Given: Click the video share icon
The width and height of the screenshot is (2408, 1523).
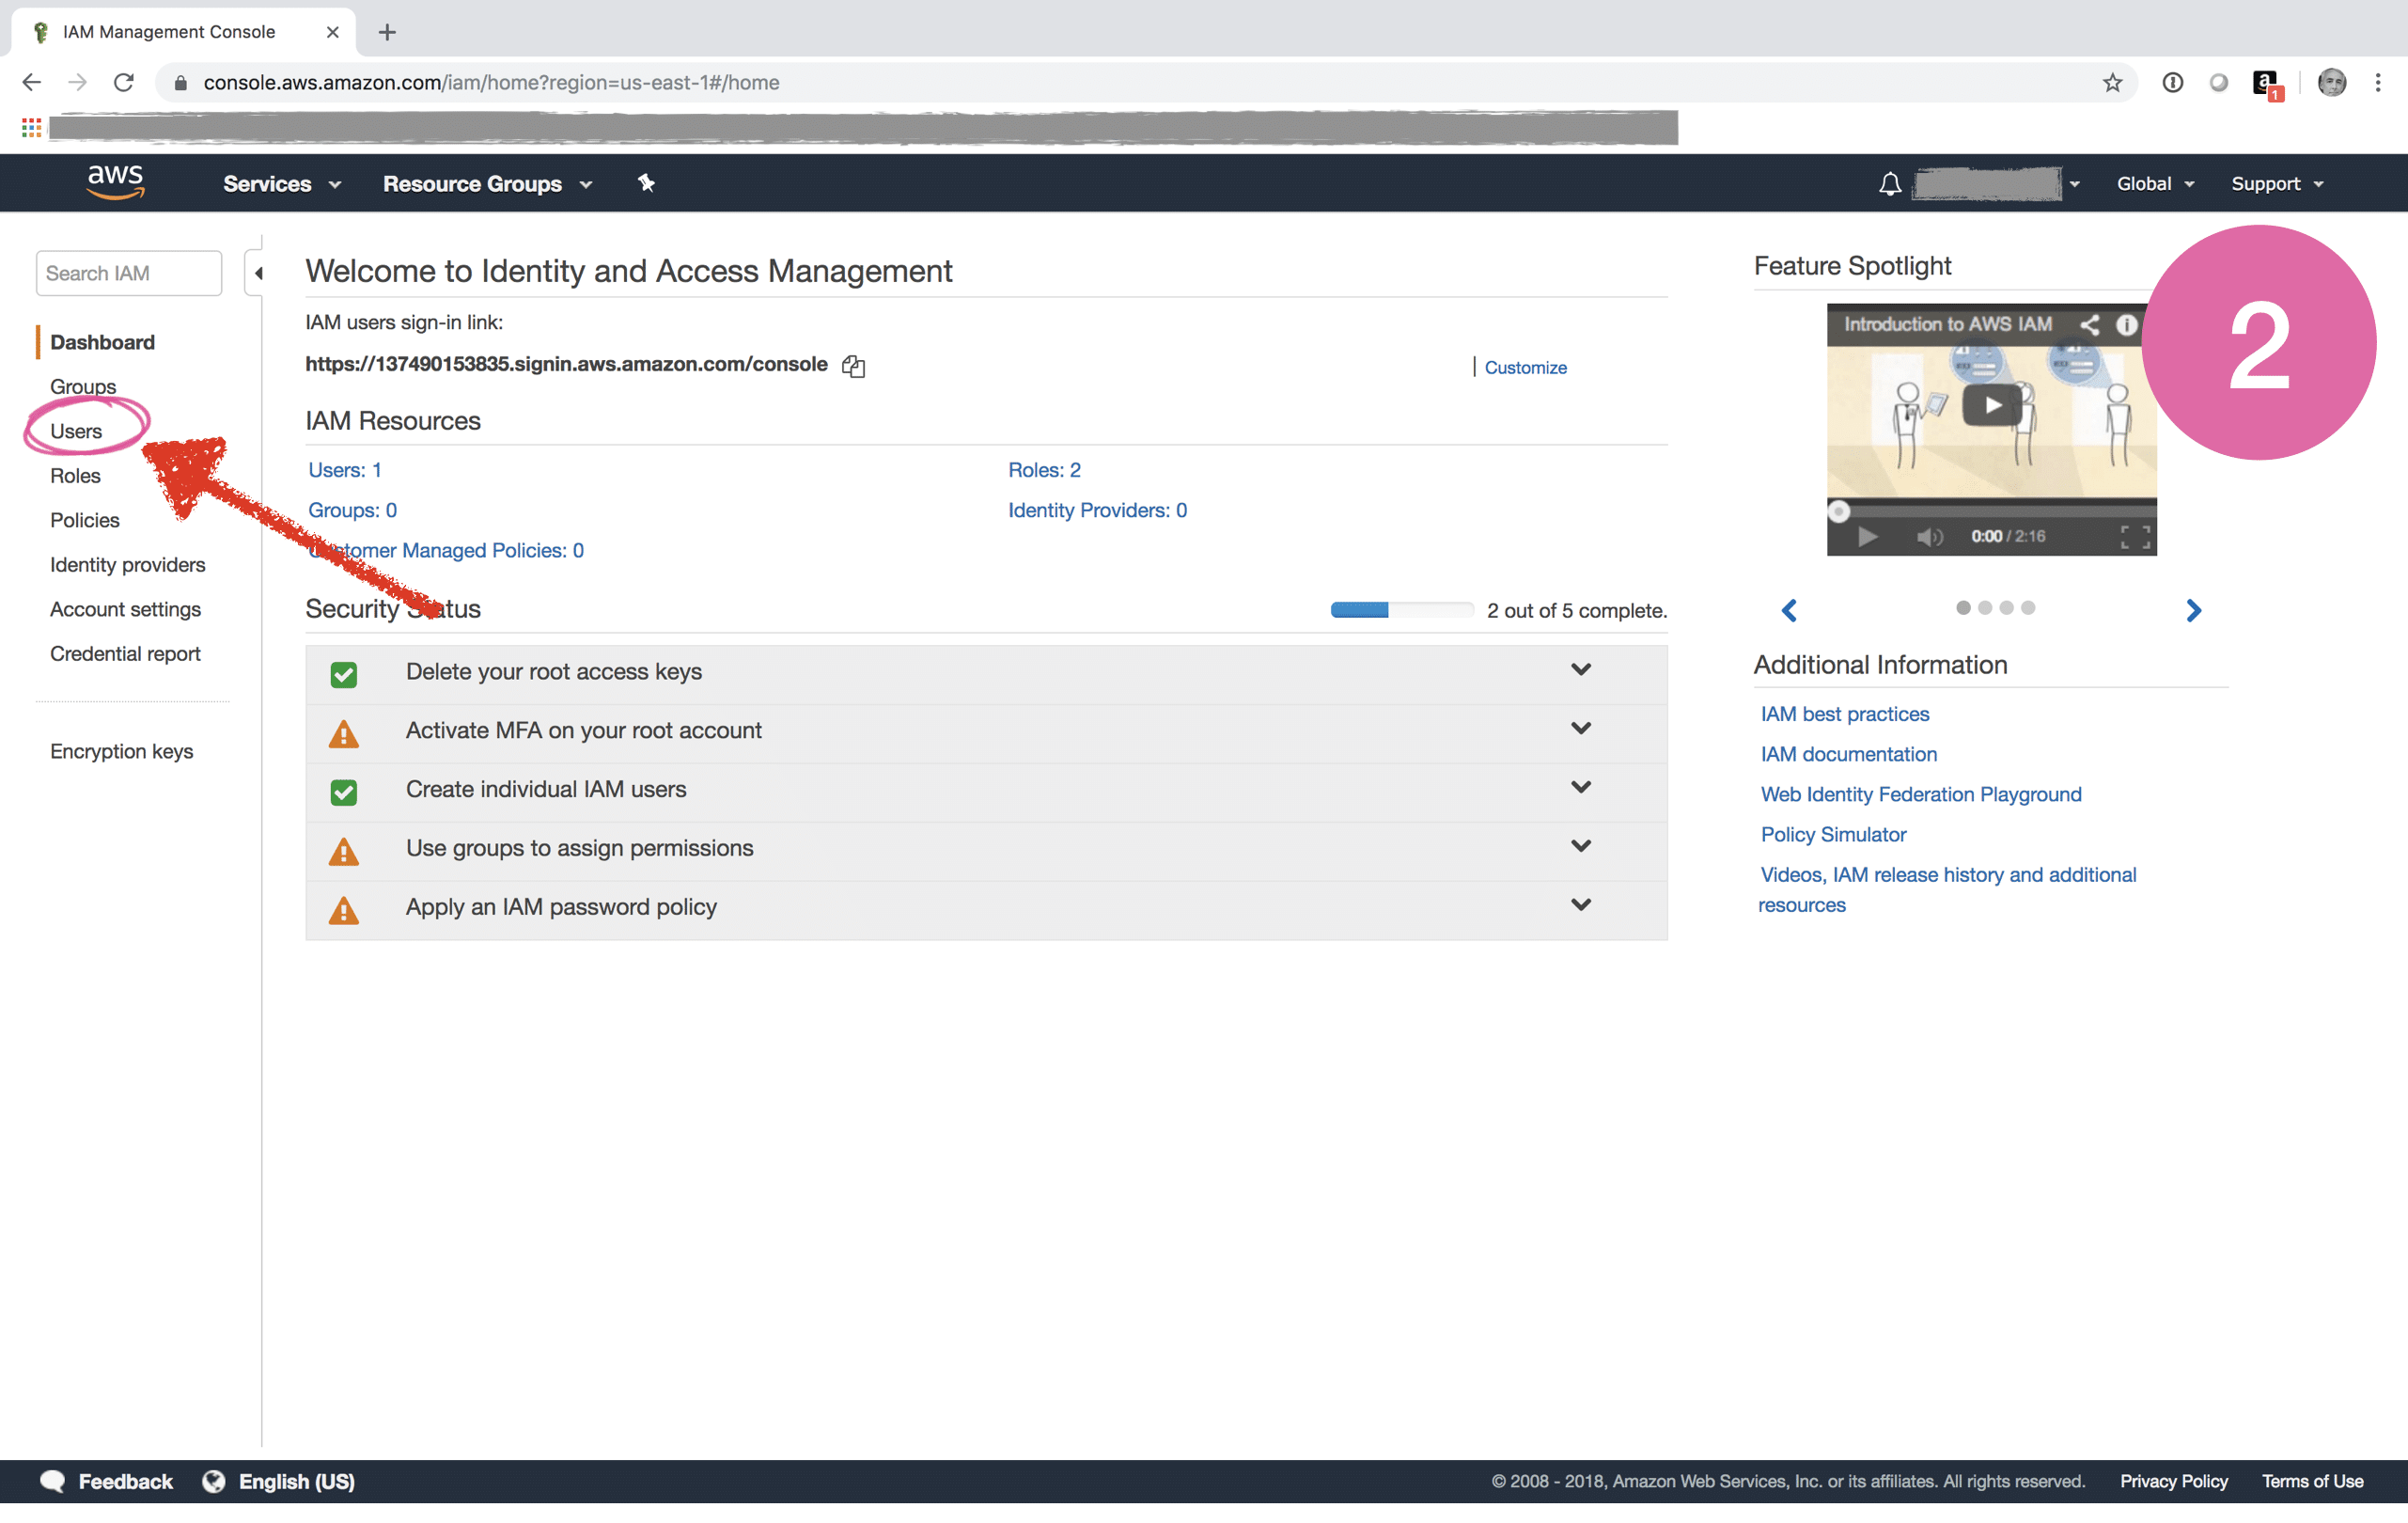Looking at the screenshot, I should 2090,324.
